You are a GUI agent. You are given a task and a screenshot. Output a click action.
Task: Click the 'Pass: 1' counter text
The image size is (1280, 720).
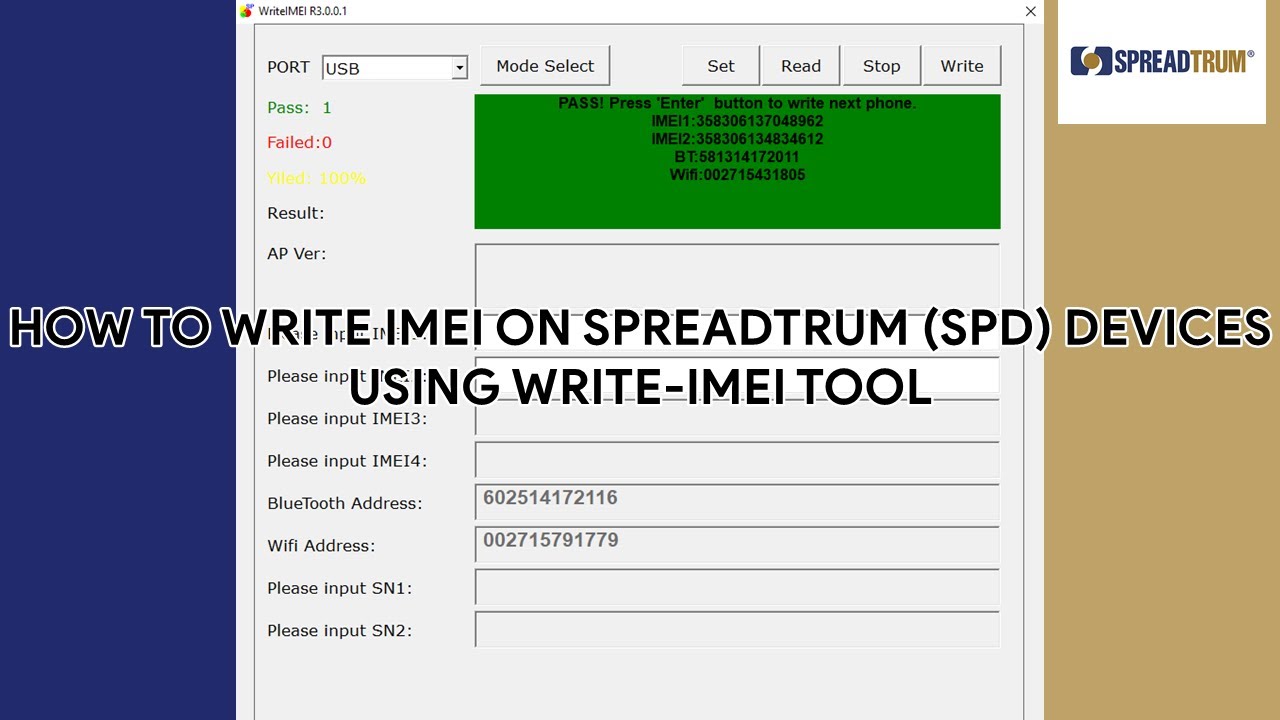[x=299, y=107]
